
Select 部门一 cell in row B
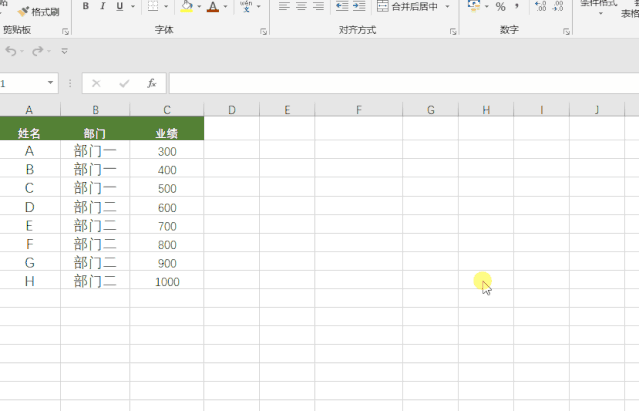95,169
